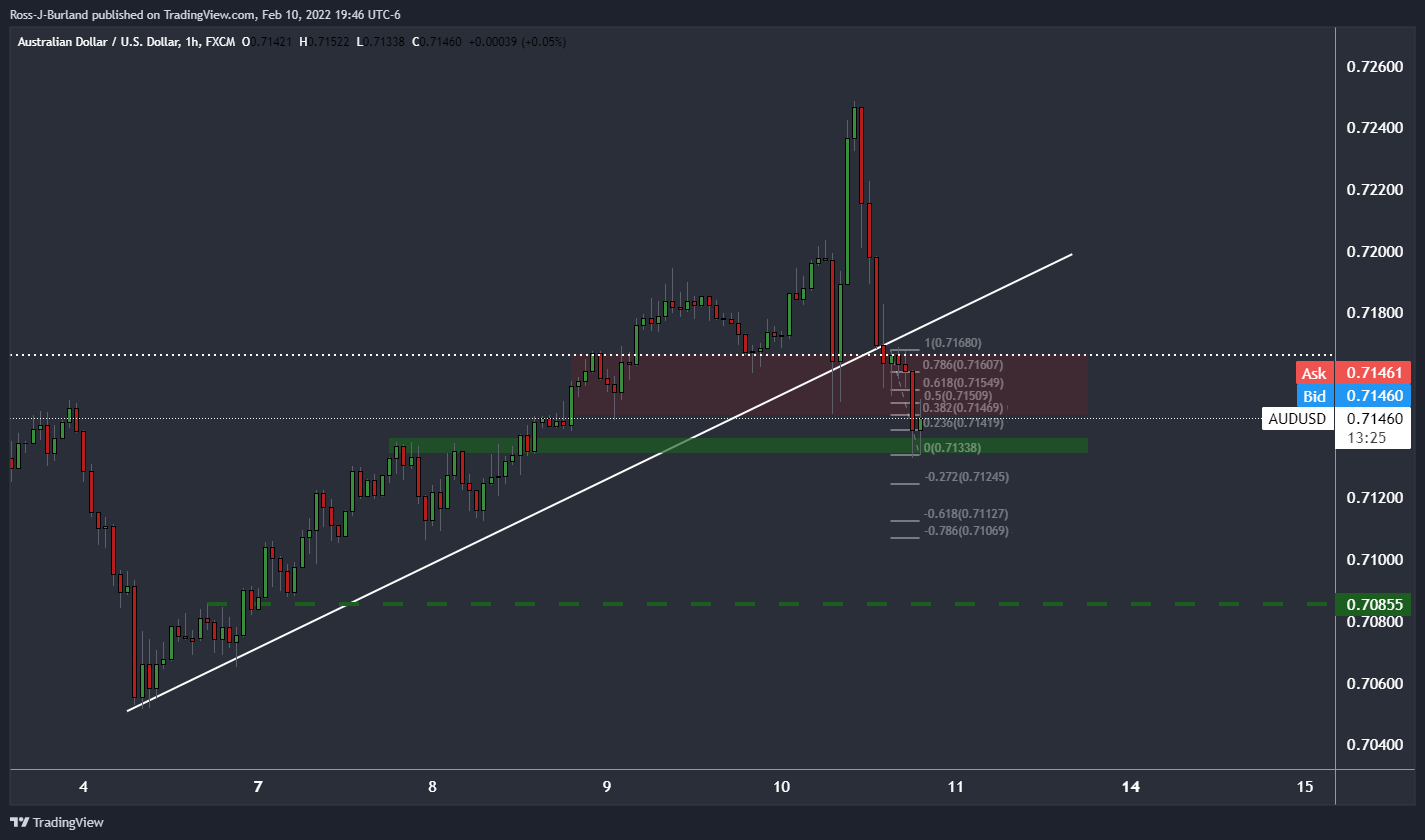Click the 0.70400 price axis label
This screenshot has width=1425, height=840.
tap(1374, 744)
